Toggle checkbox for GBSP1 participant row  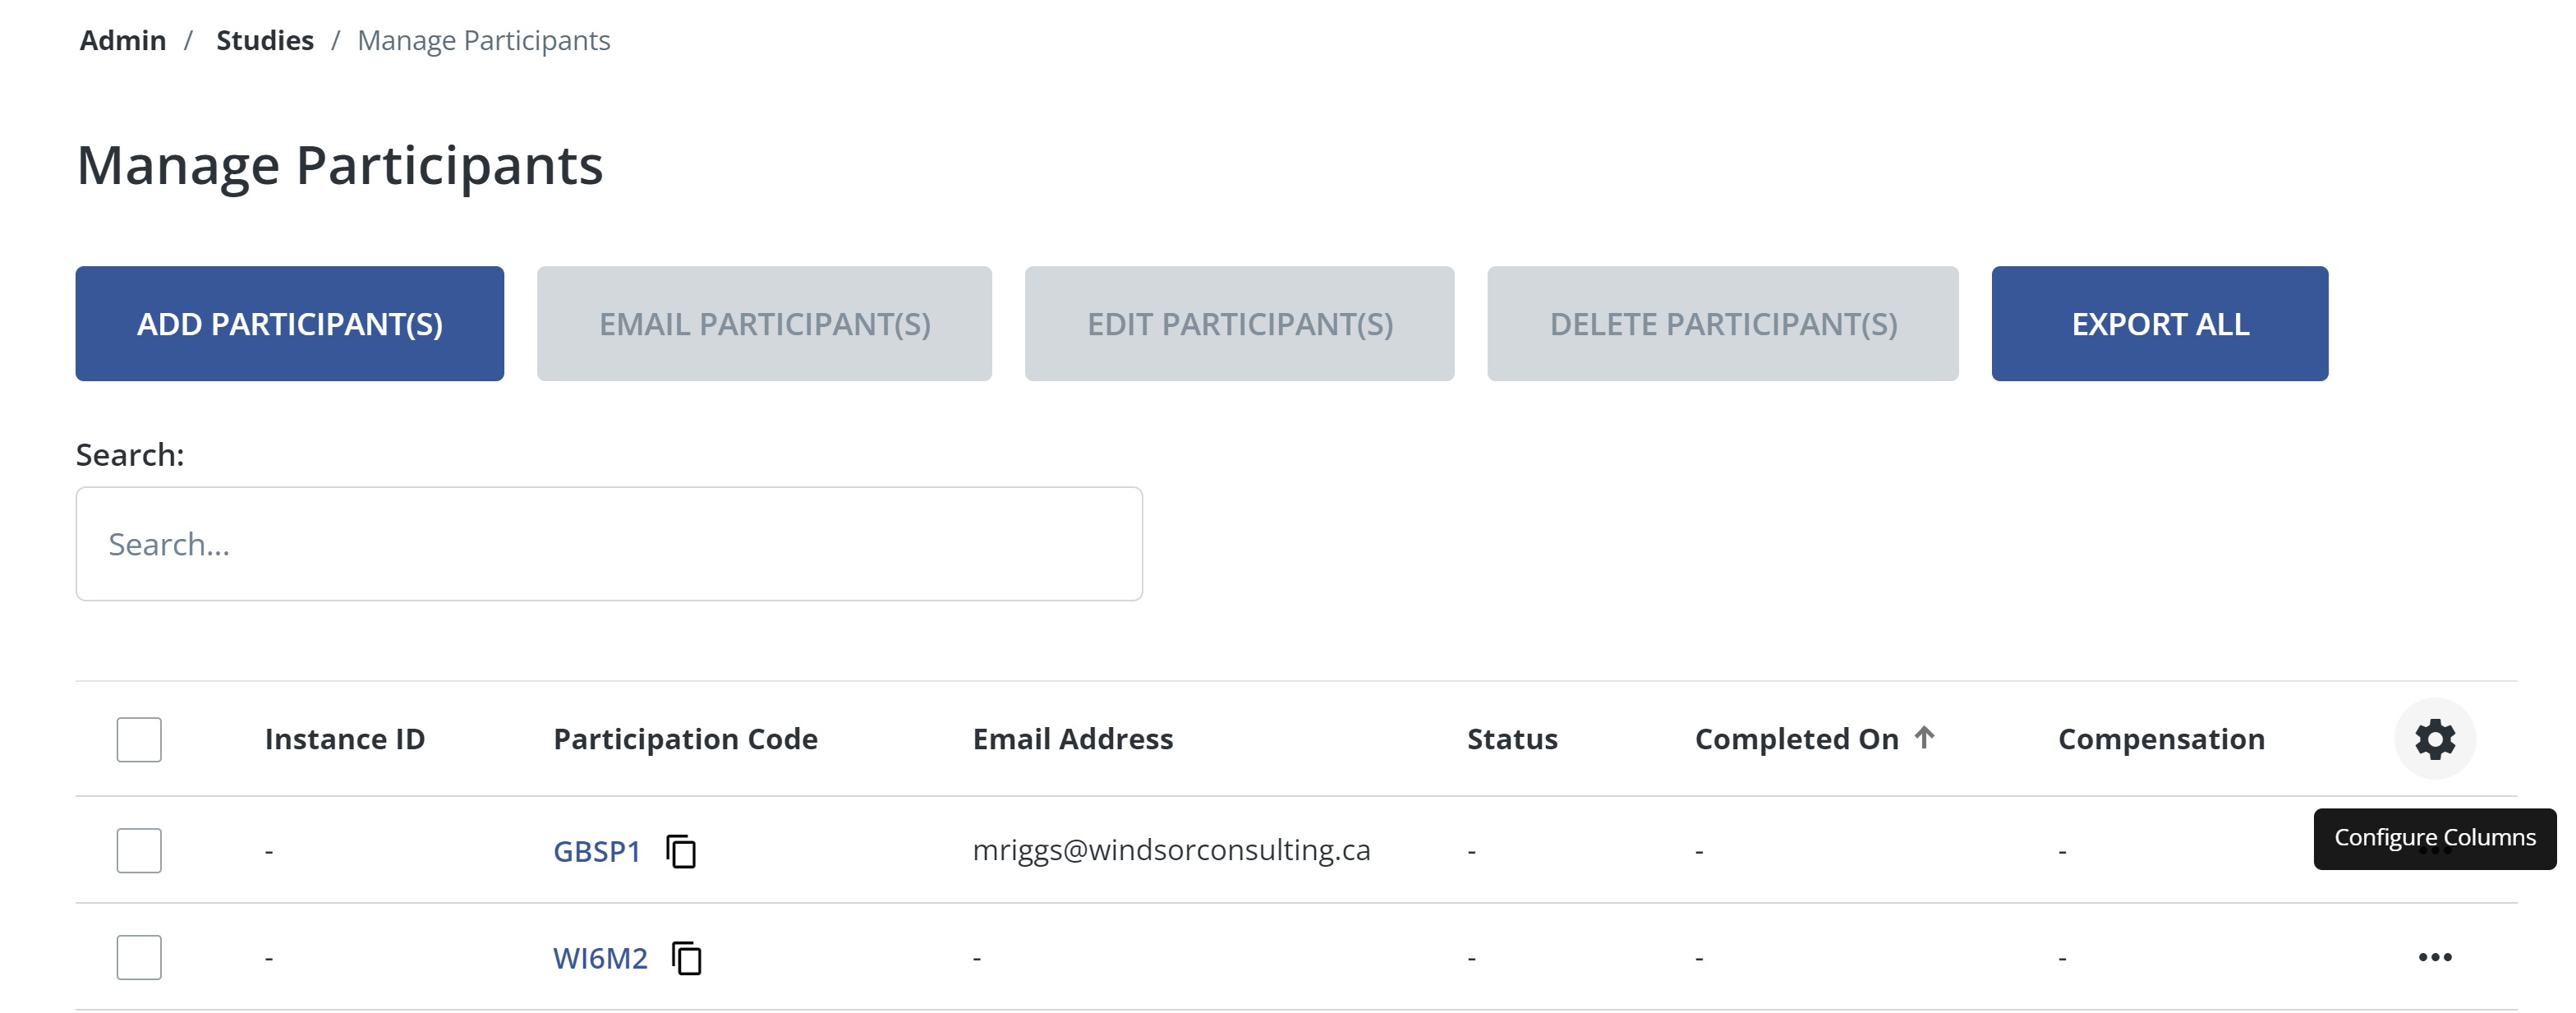point(140,850)
